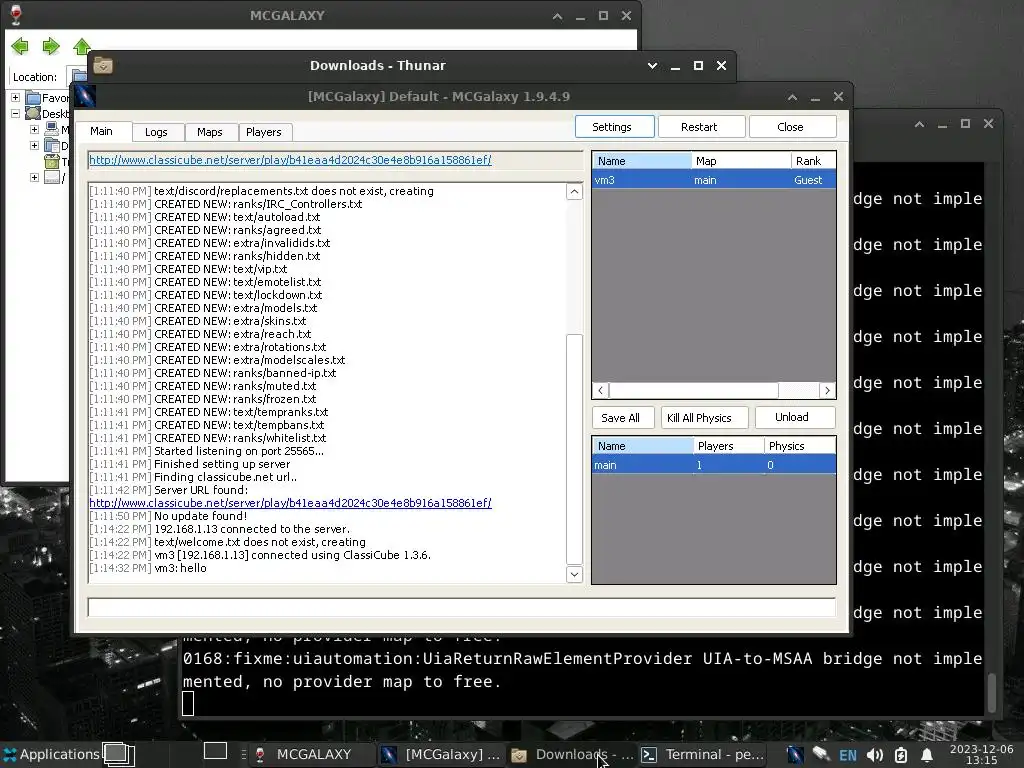Expand the Favorites node in the file tree

[x=15, y=97]
